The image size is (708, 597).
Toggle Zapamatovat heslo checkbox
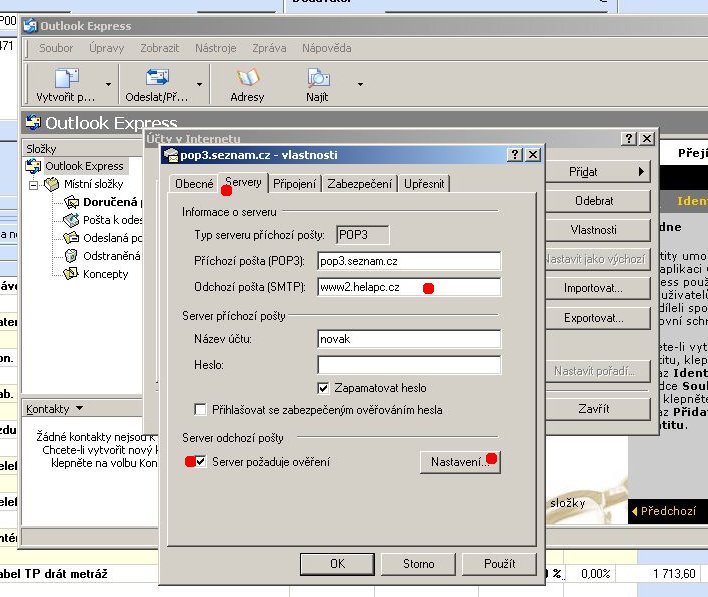[x=323, y=388]
